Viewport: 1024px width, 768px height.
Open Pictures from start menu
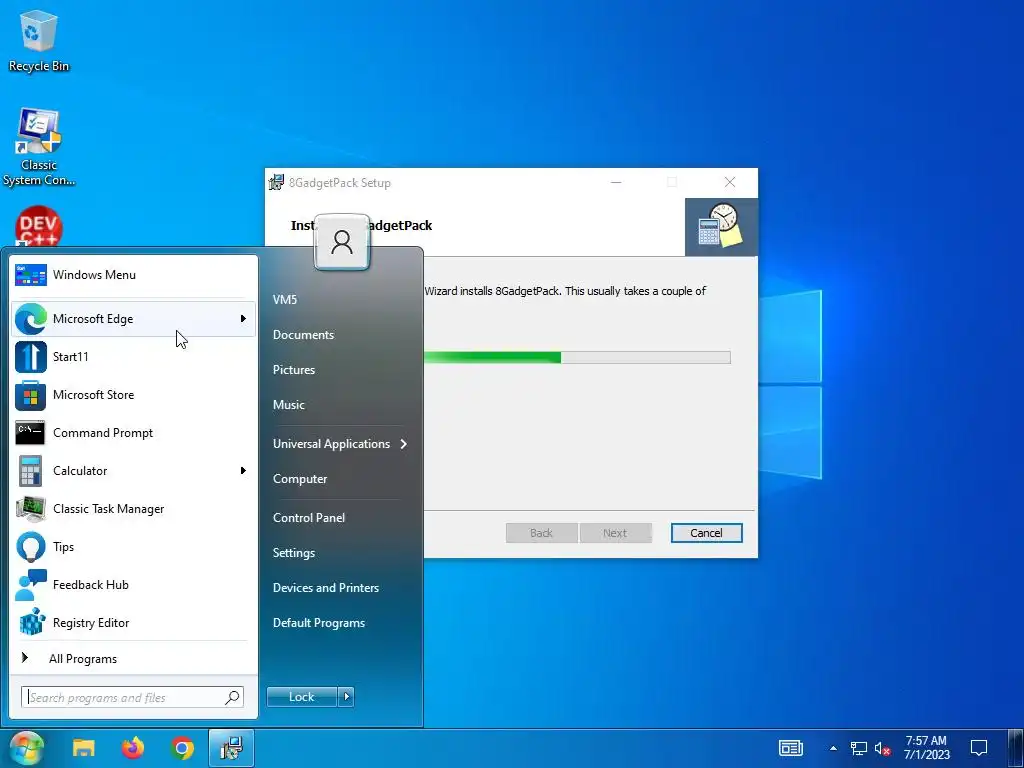click(294, 370)
